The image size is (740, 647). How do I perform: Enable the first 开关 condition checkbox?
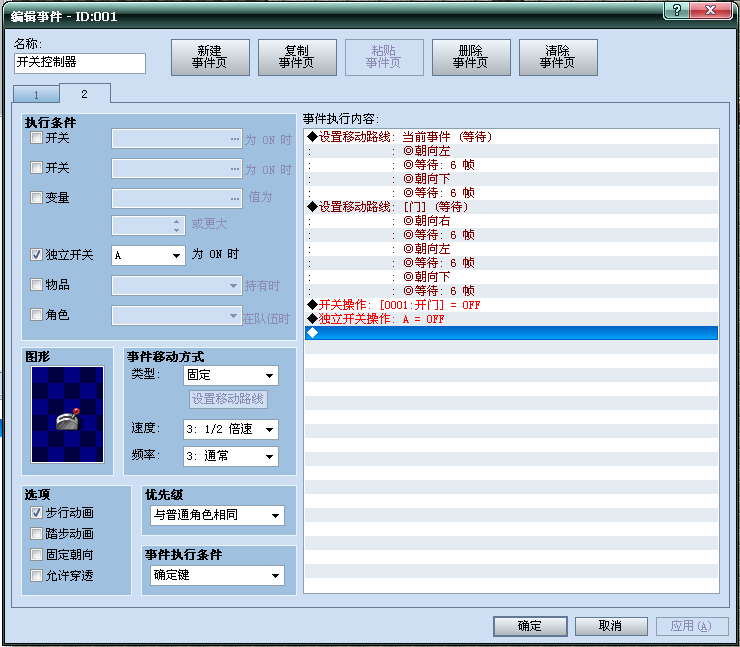point(37,139)
